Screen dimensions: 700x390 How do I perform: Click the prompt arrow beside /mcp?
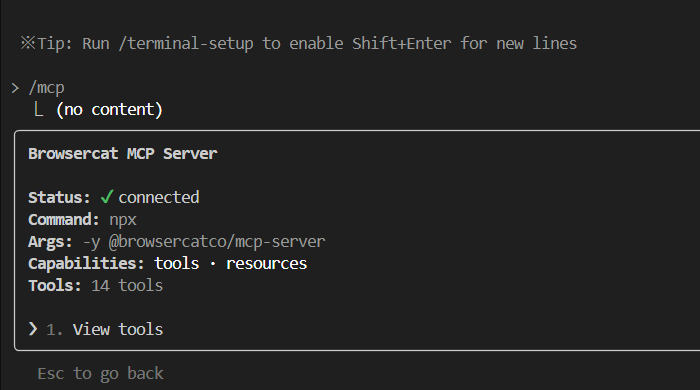click(15, 88)
